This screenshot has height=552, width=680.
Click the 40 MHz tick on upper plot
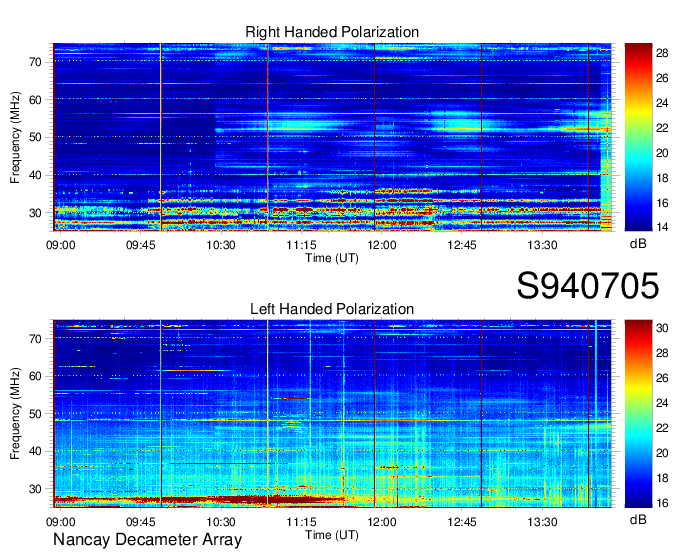(x=36, y=175)
